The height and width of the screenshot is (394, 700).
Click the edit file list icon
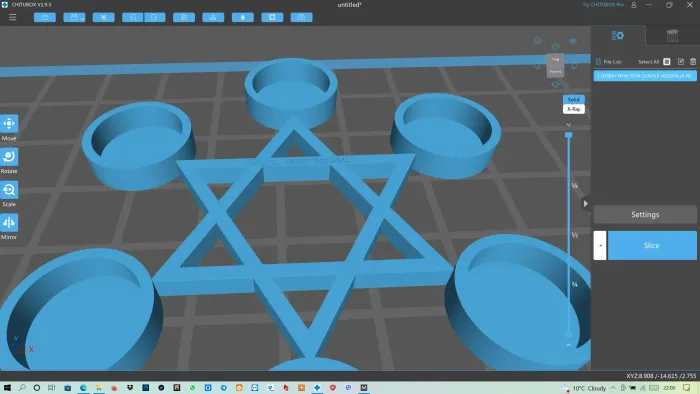tap(681, 62)
